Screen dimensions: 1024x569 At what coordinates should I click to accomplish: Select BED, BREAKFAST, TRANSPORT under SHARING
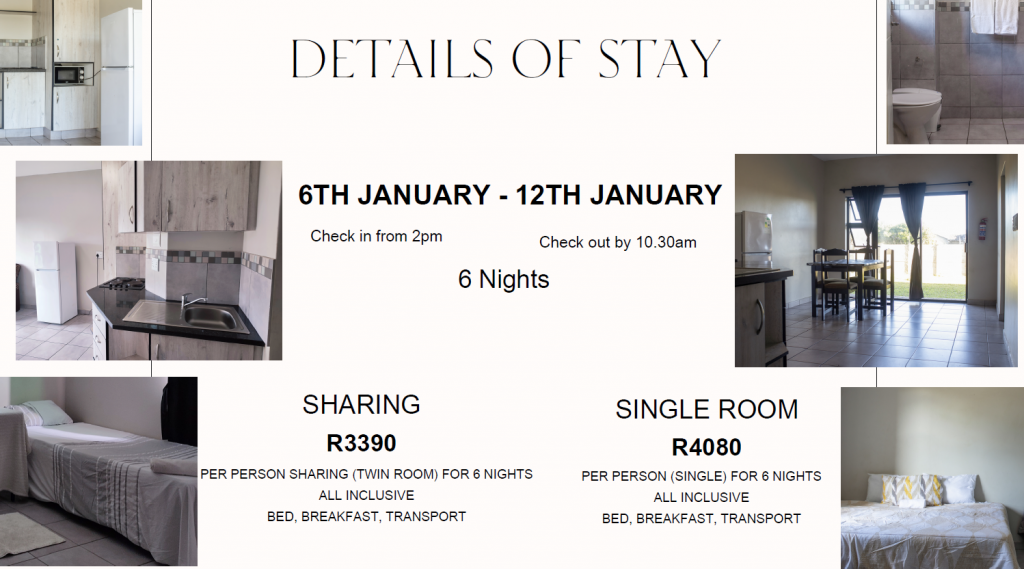click(x=366, y=517)
